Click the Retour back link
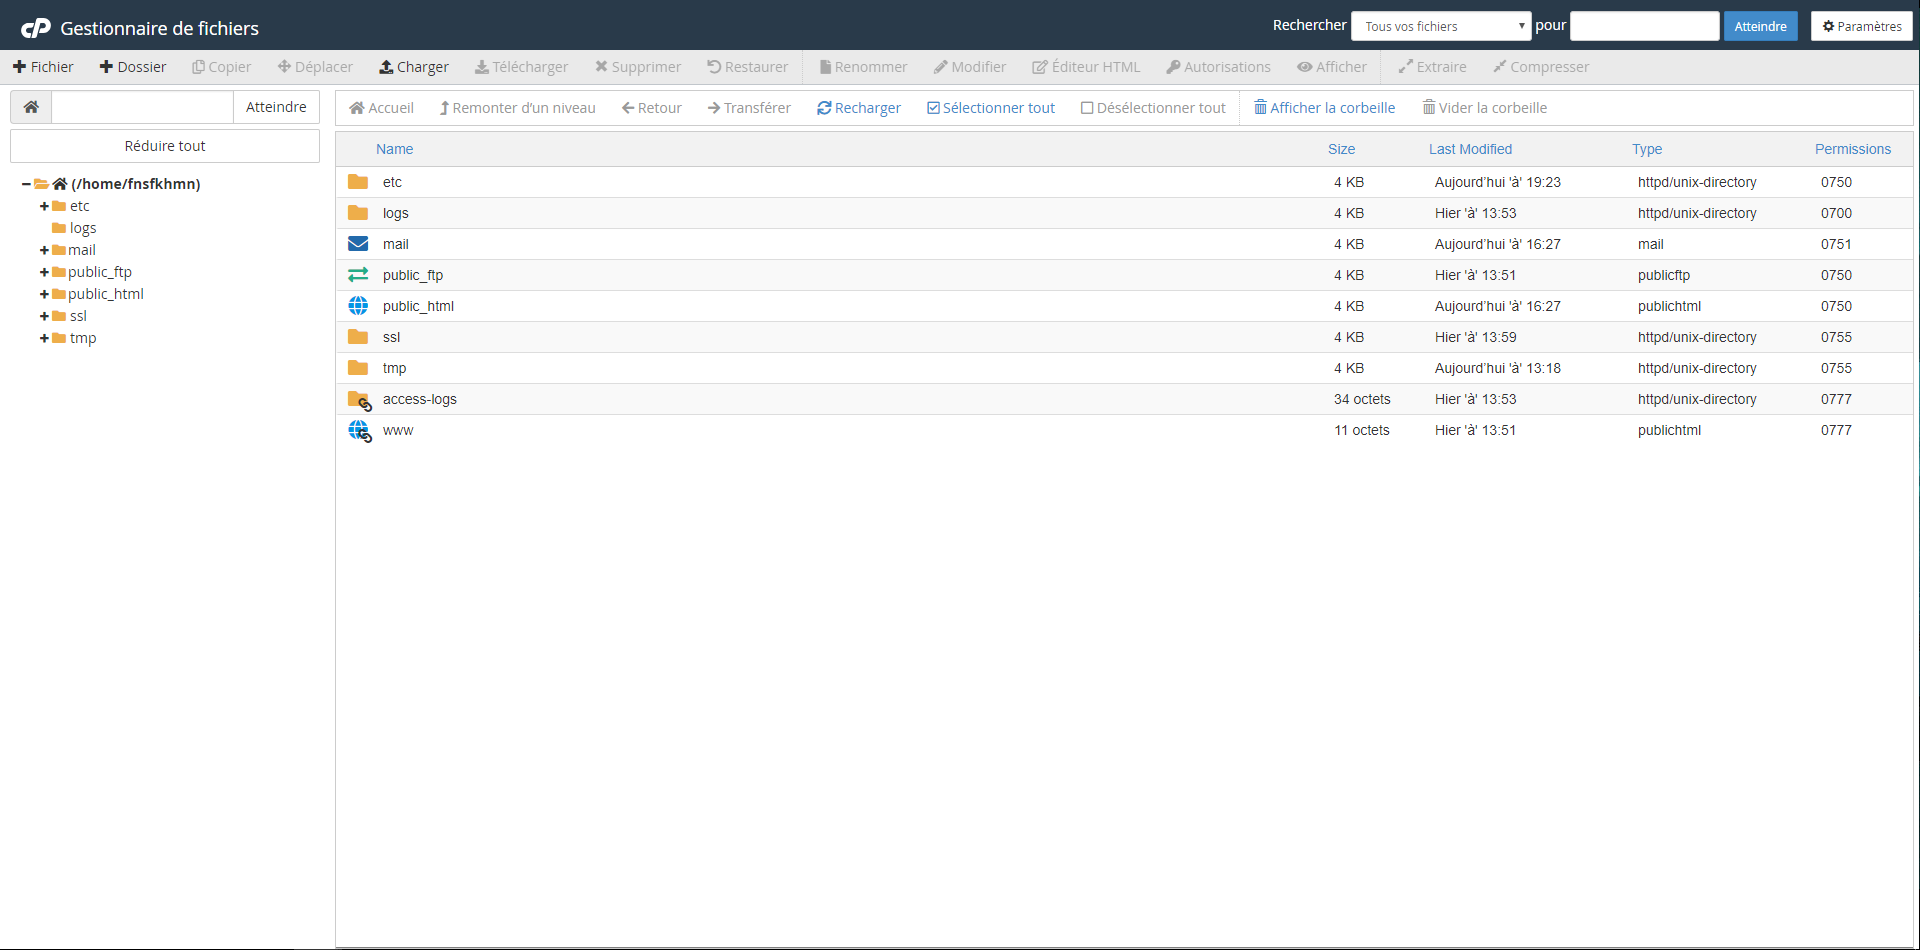The image size is (1920, 950). [652, 108]
